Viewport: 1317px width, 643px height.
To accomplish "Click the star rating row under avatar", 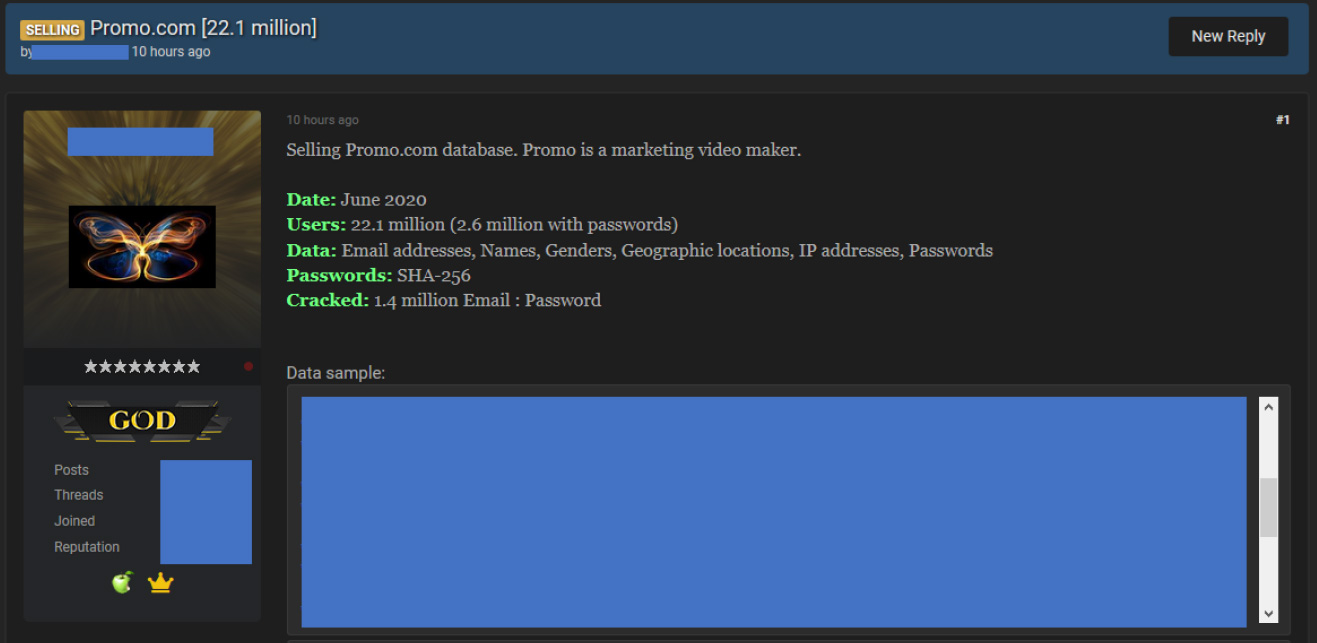I will point(142,367).
